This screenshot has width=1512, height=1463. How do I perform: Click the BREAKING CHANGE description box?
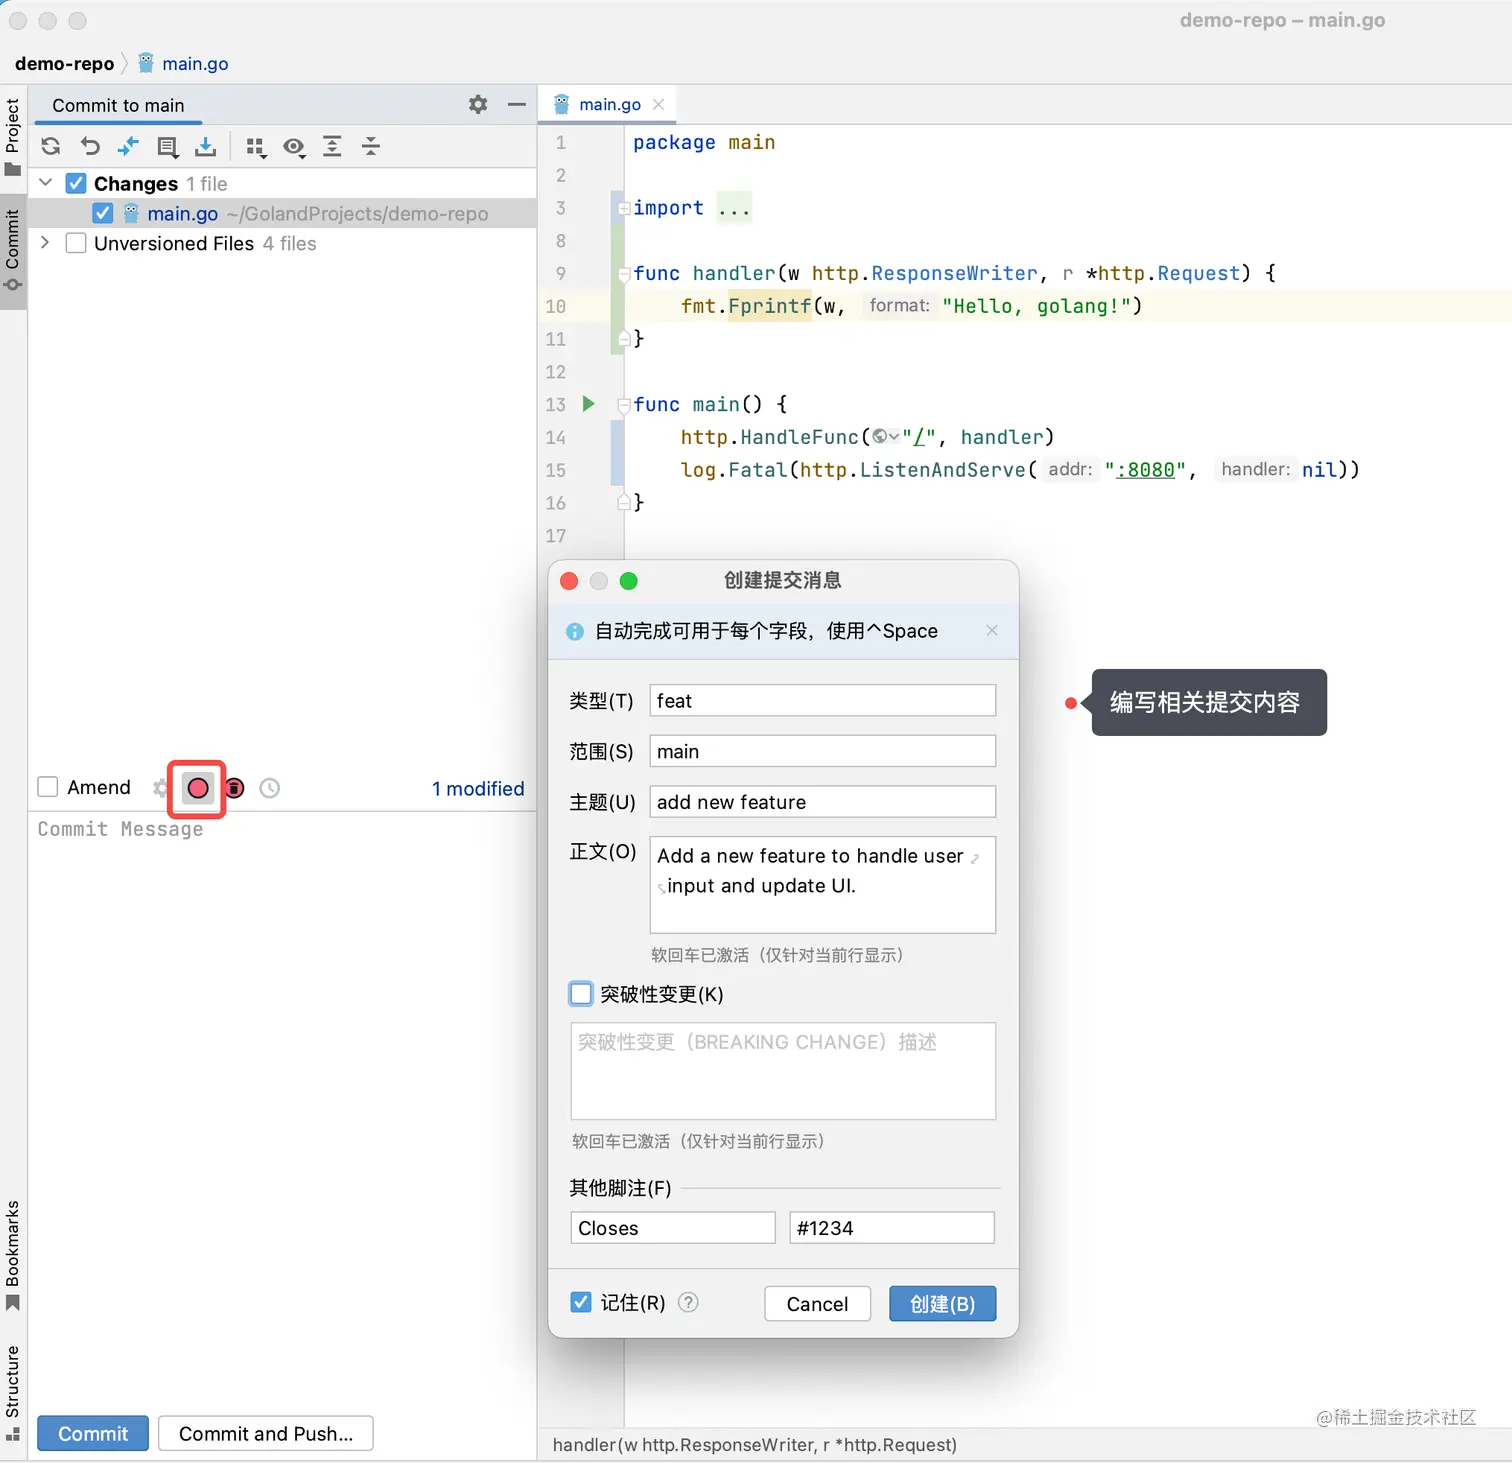click(x=783, y=1070)
